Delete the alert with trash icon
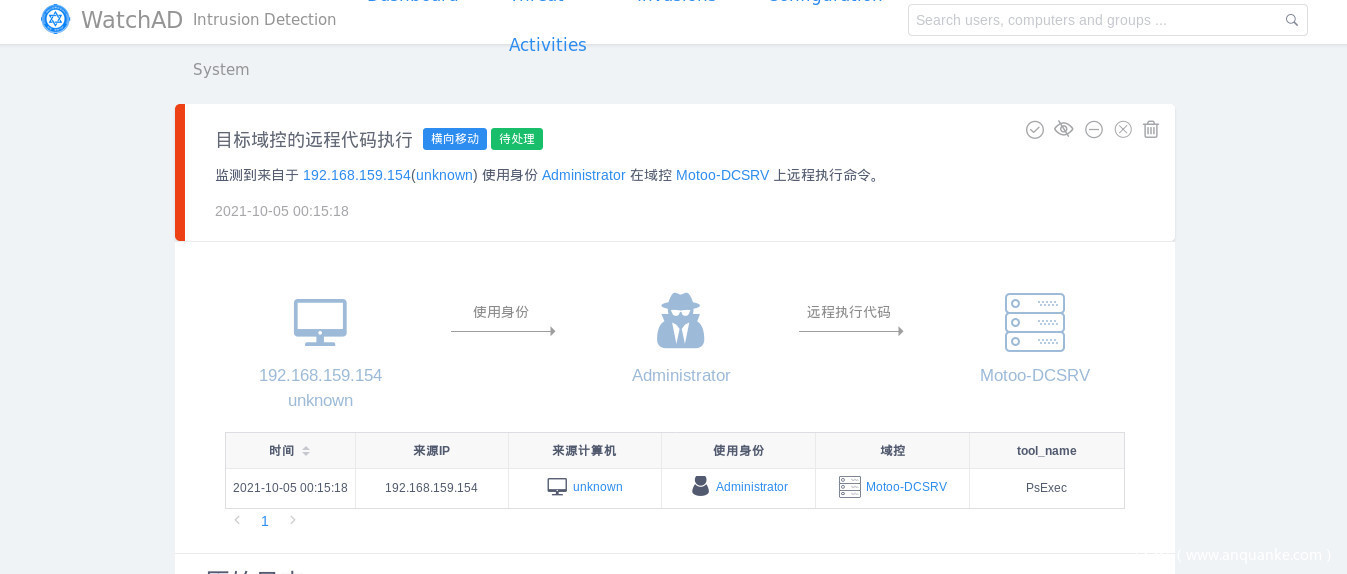 point(1151,129)
